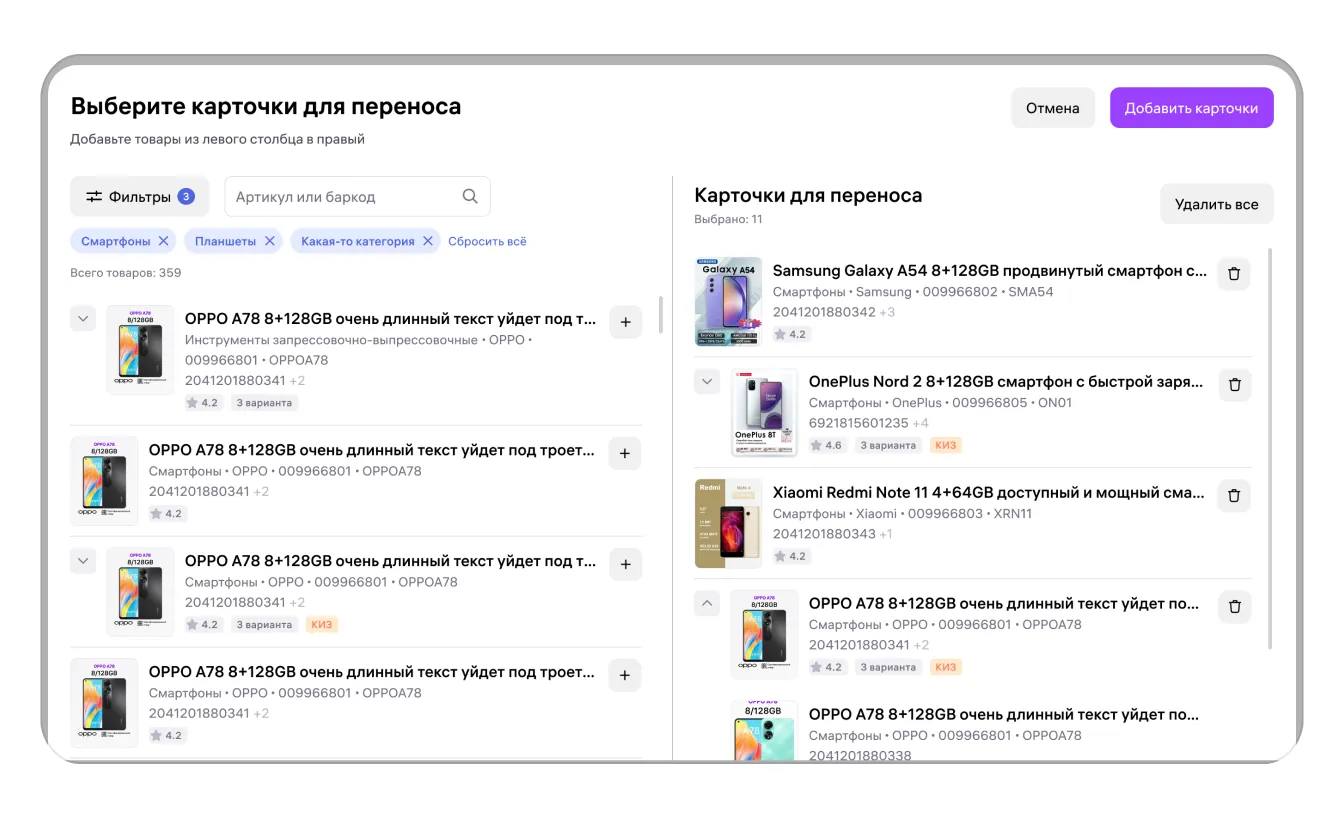The width and height of the screenshot is (1344, 818).
Task: Click the КИЗ badge on OnePlus Nord 2
Action: 946,445
